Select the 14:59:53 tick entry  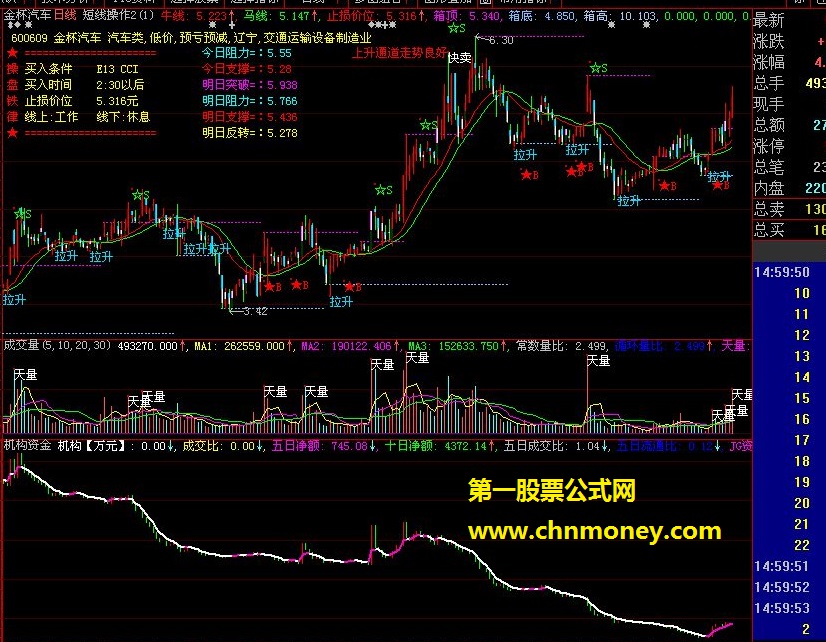782,608
